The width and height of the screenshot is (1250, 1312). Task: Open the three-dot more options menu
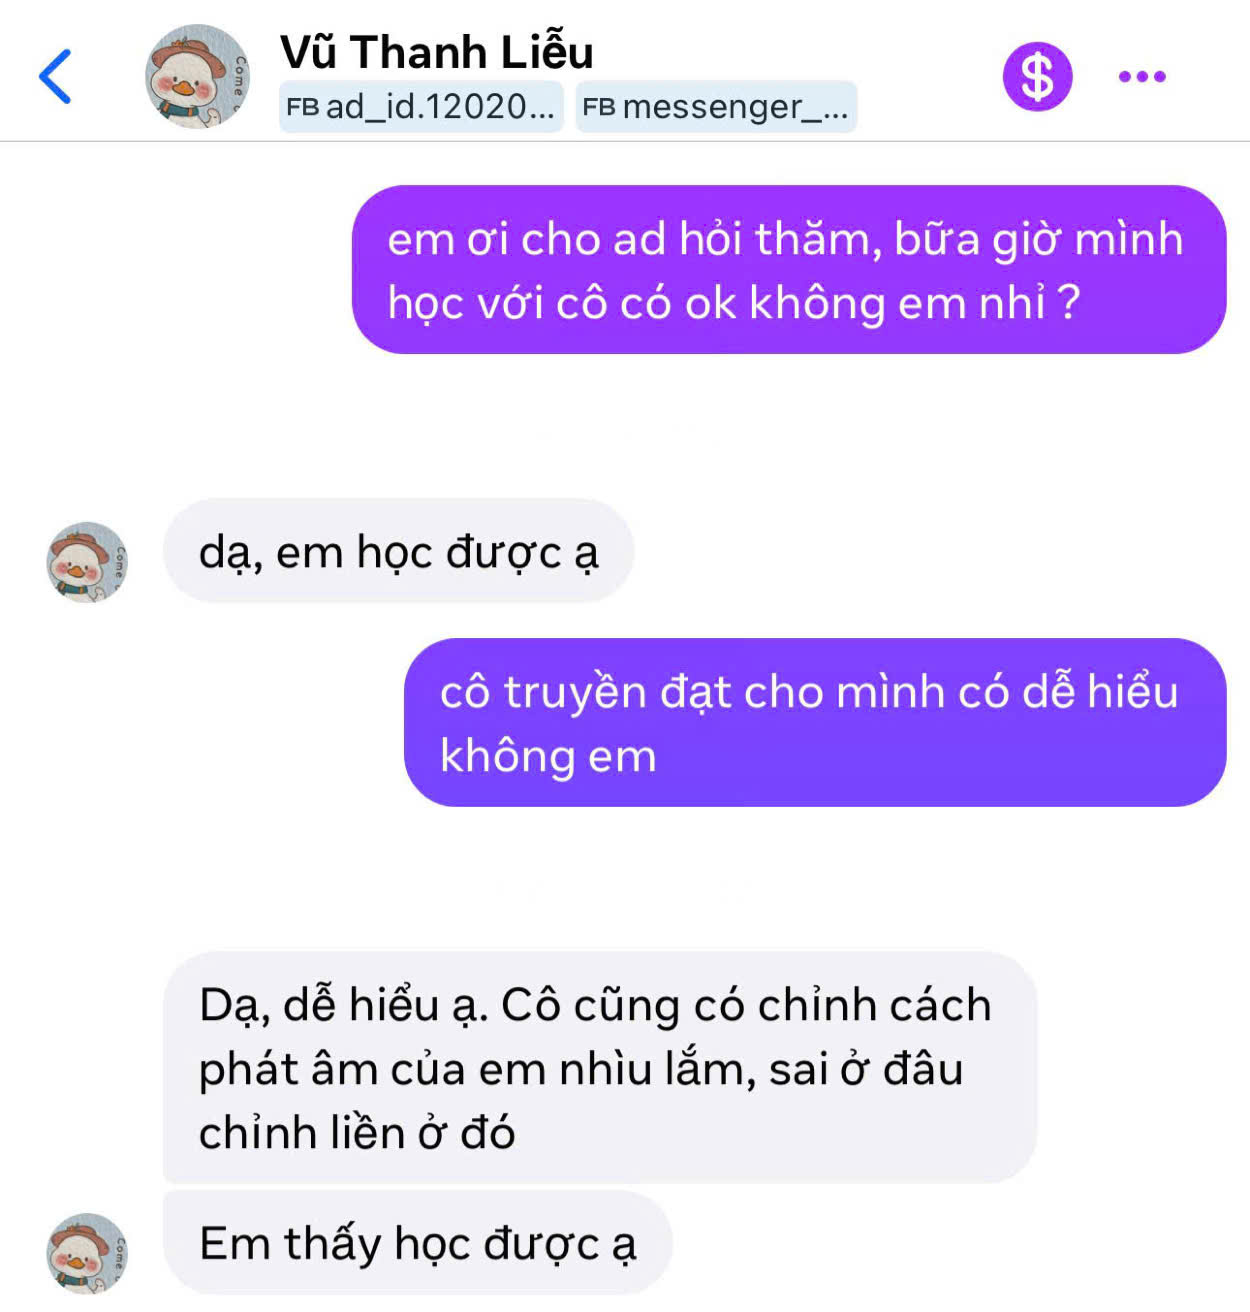(1142, 76)
